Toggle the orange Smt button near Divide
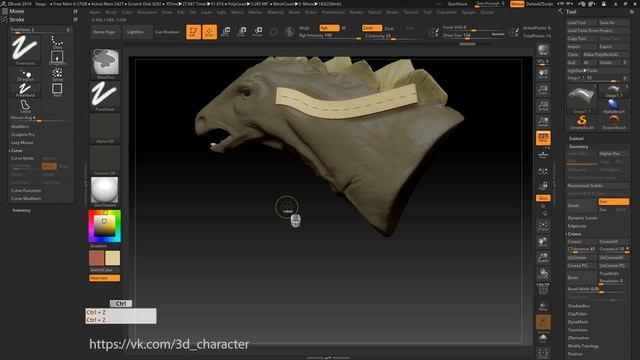Screen dimensions: 640x360 [x=613, y=202]
